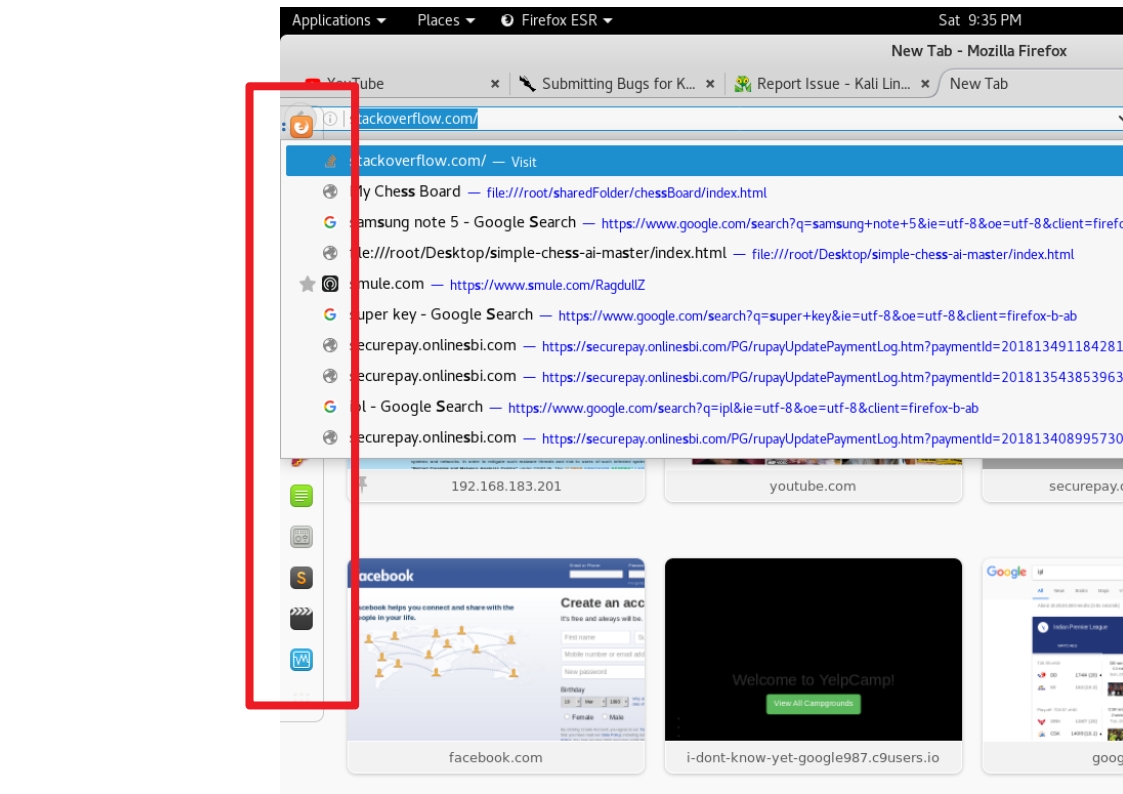
Task: Select the stackoverflow.com Visit suggestion
Action: tap(700, 161)
